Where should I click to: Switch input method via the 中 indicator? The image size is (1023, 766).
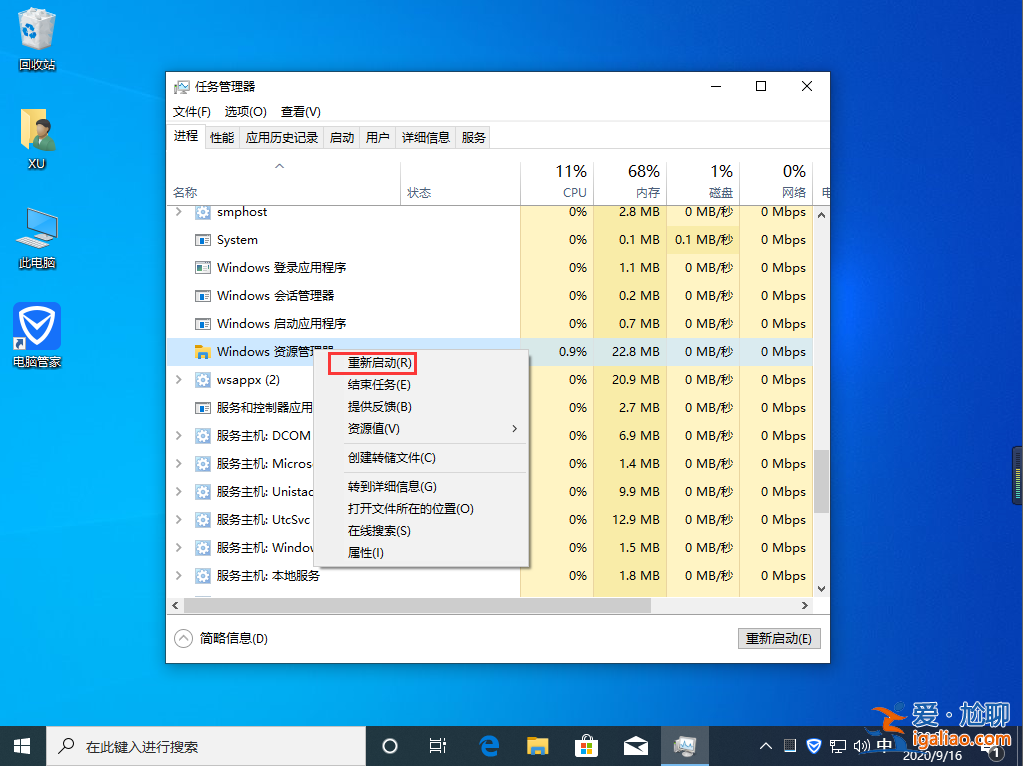[884, 745]
